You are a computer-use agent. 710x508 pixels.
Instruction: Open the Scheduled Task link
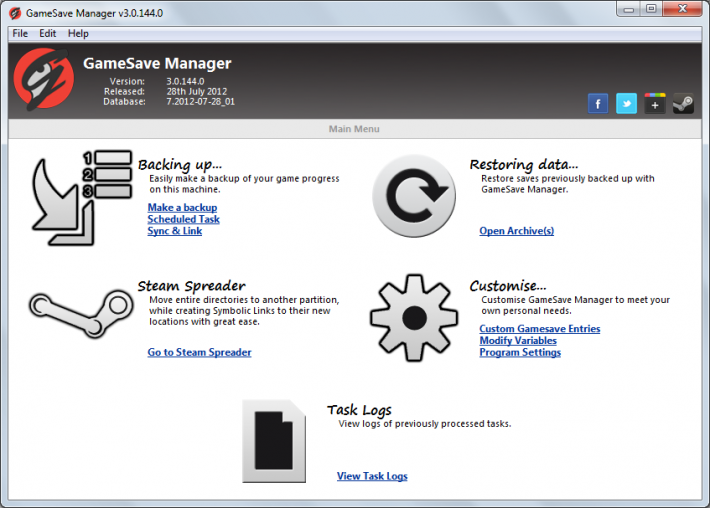coord(183,219)
